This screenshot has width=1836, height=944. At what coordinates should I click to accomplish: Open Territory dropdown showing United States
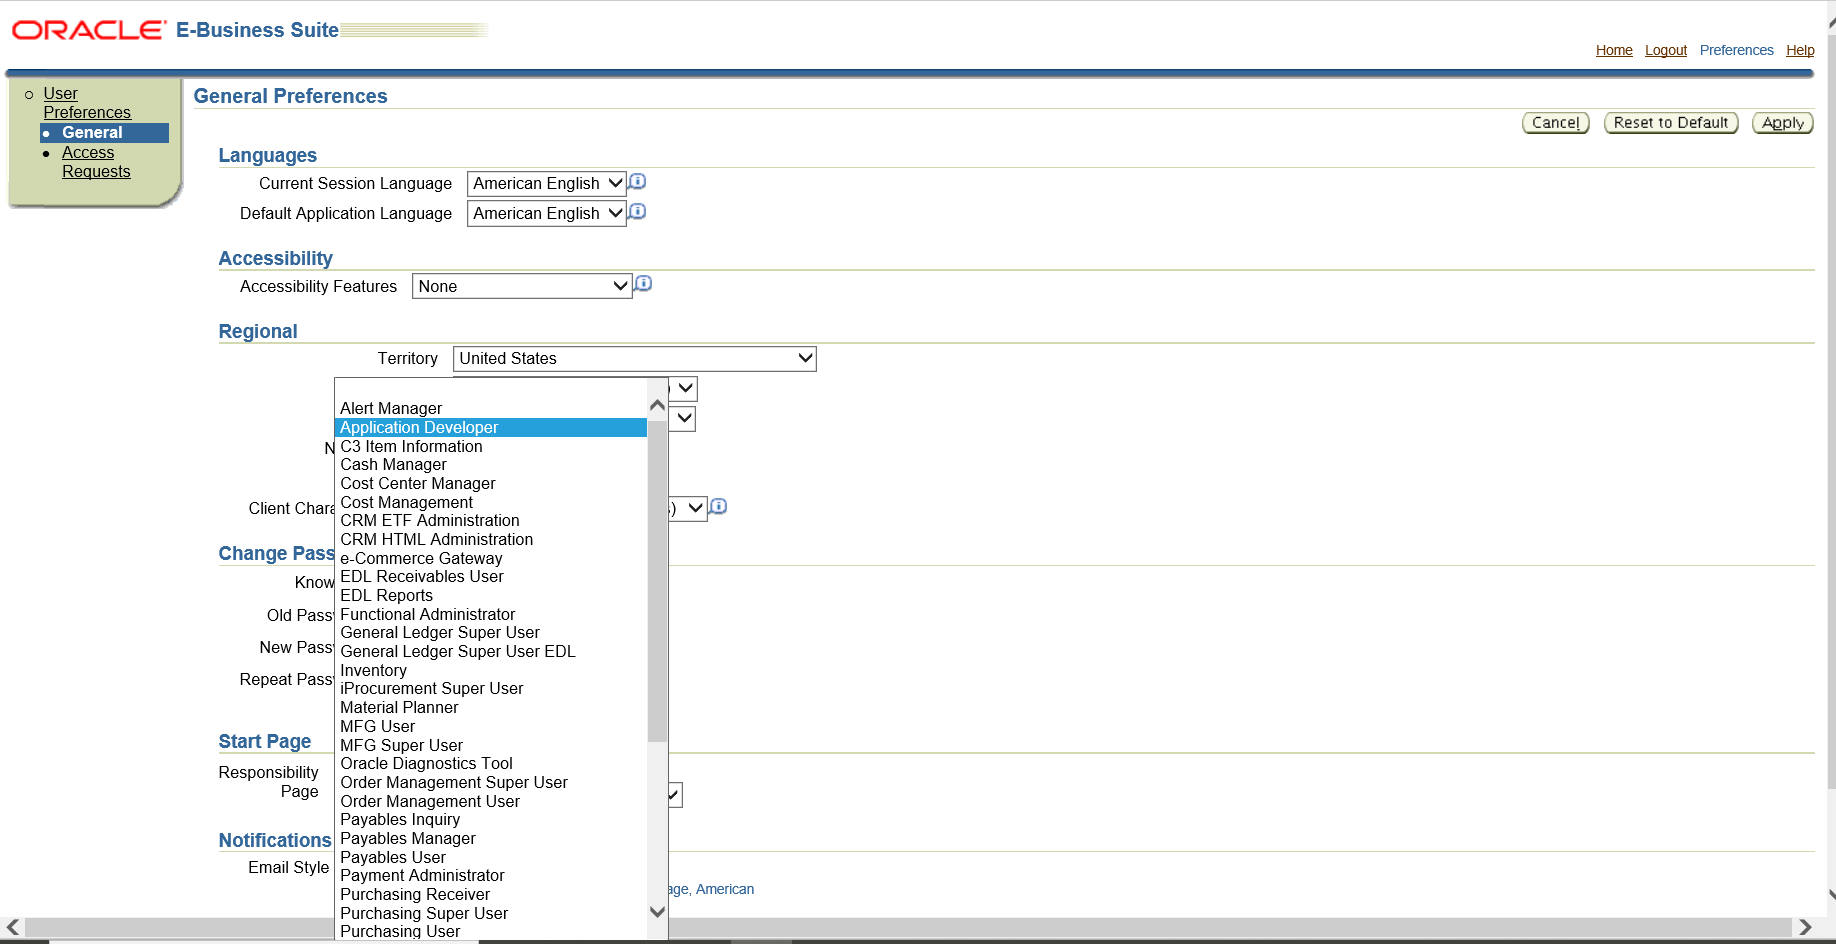(635, 359)
